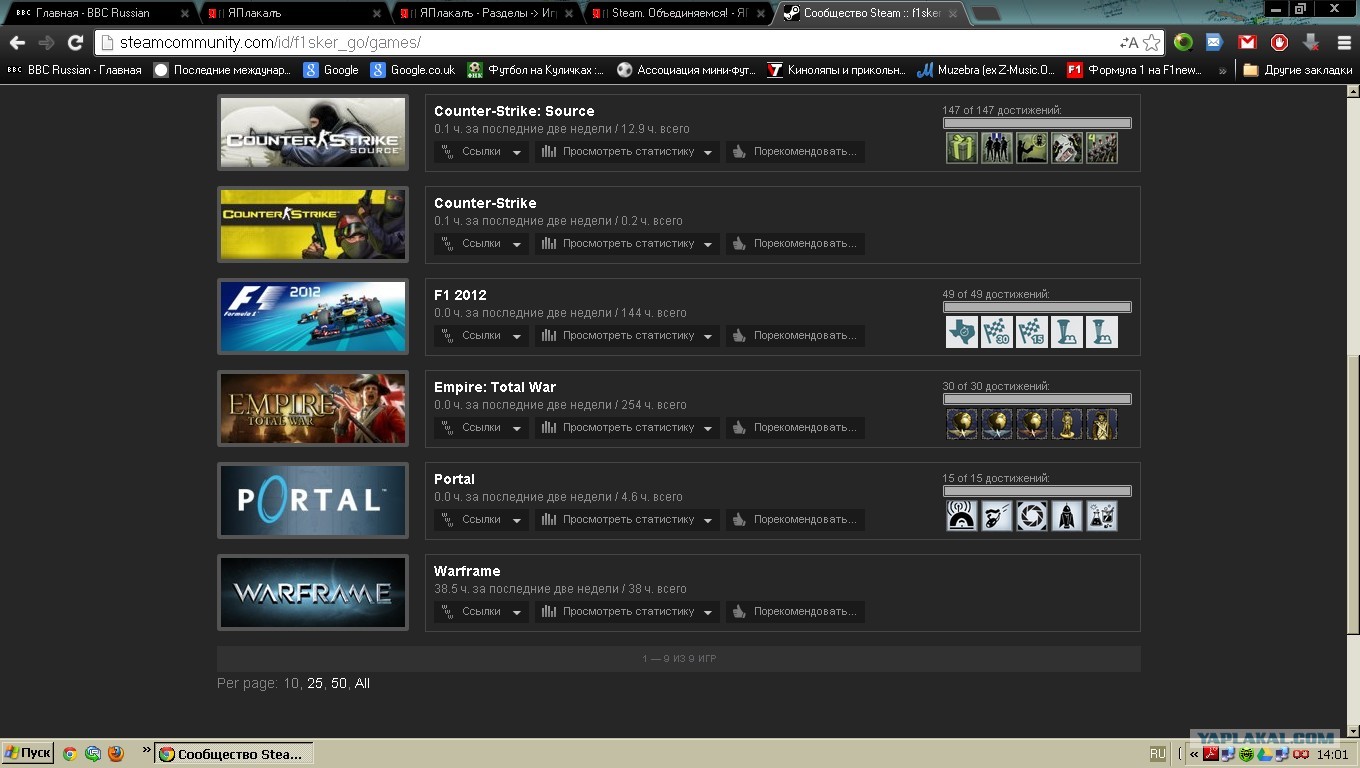1360x768 pixels.
Task: Open Ссылки dropdown for Empire: Total War
Action: 481,428
